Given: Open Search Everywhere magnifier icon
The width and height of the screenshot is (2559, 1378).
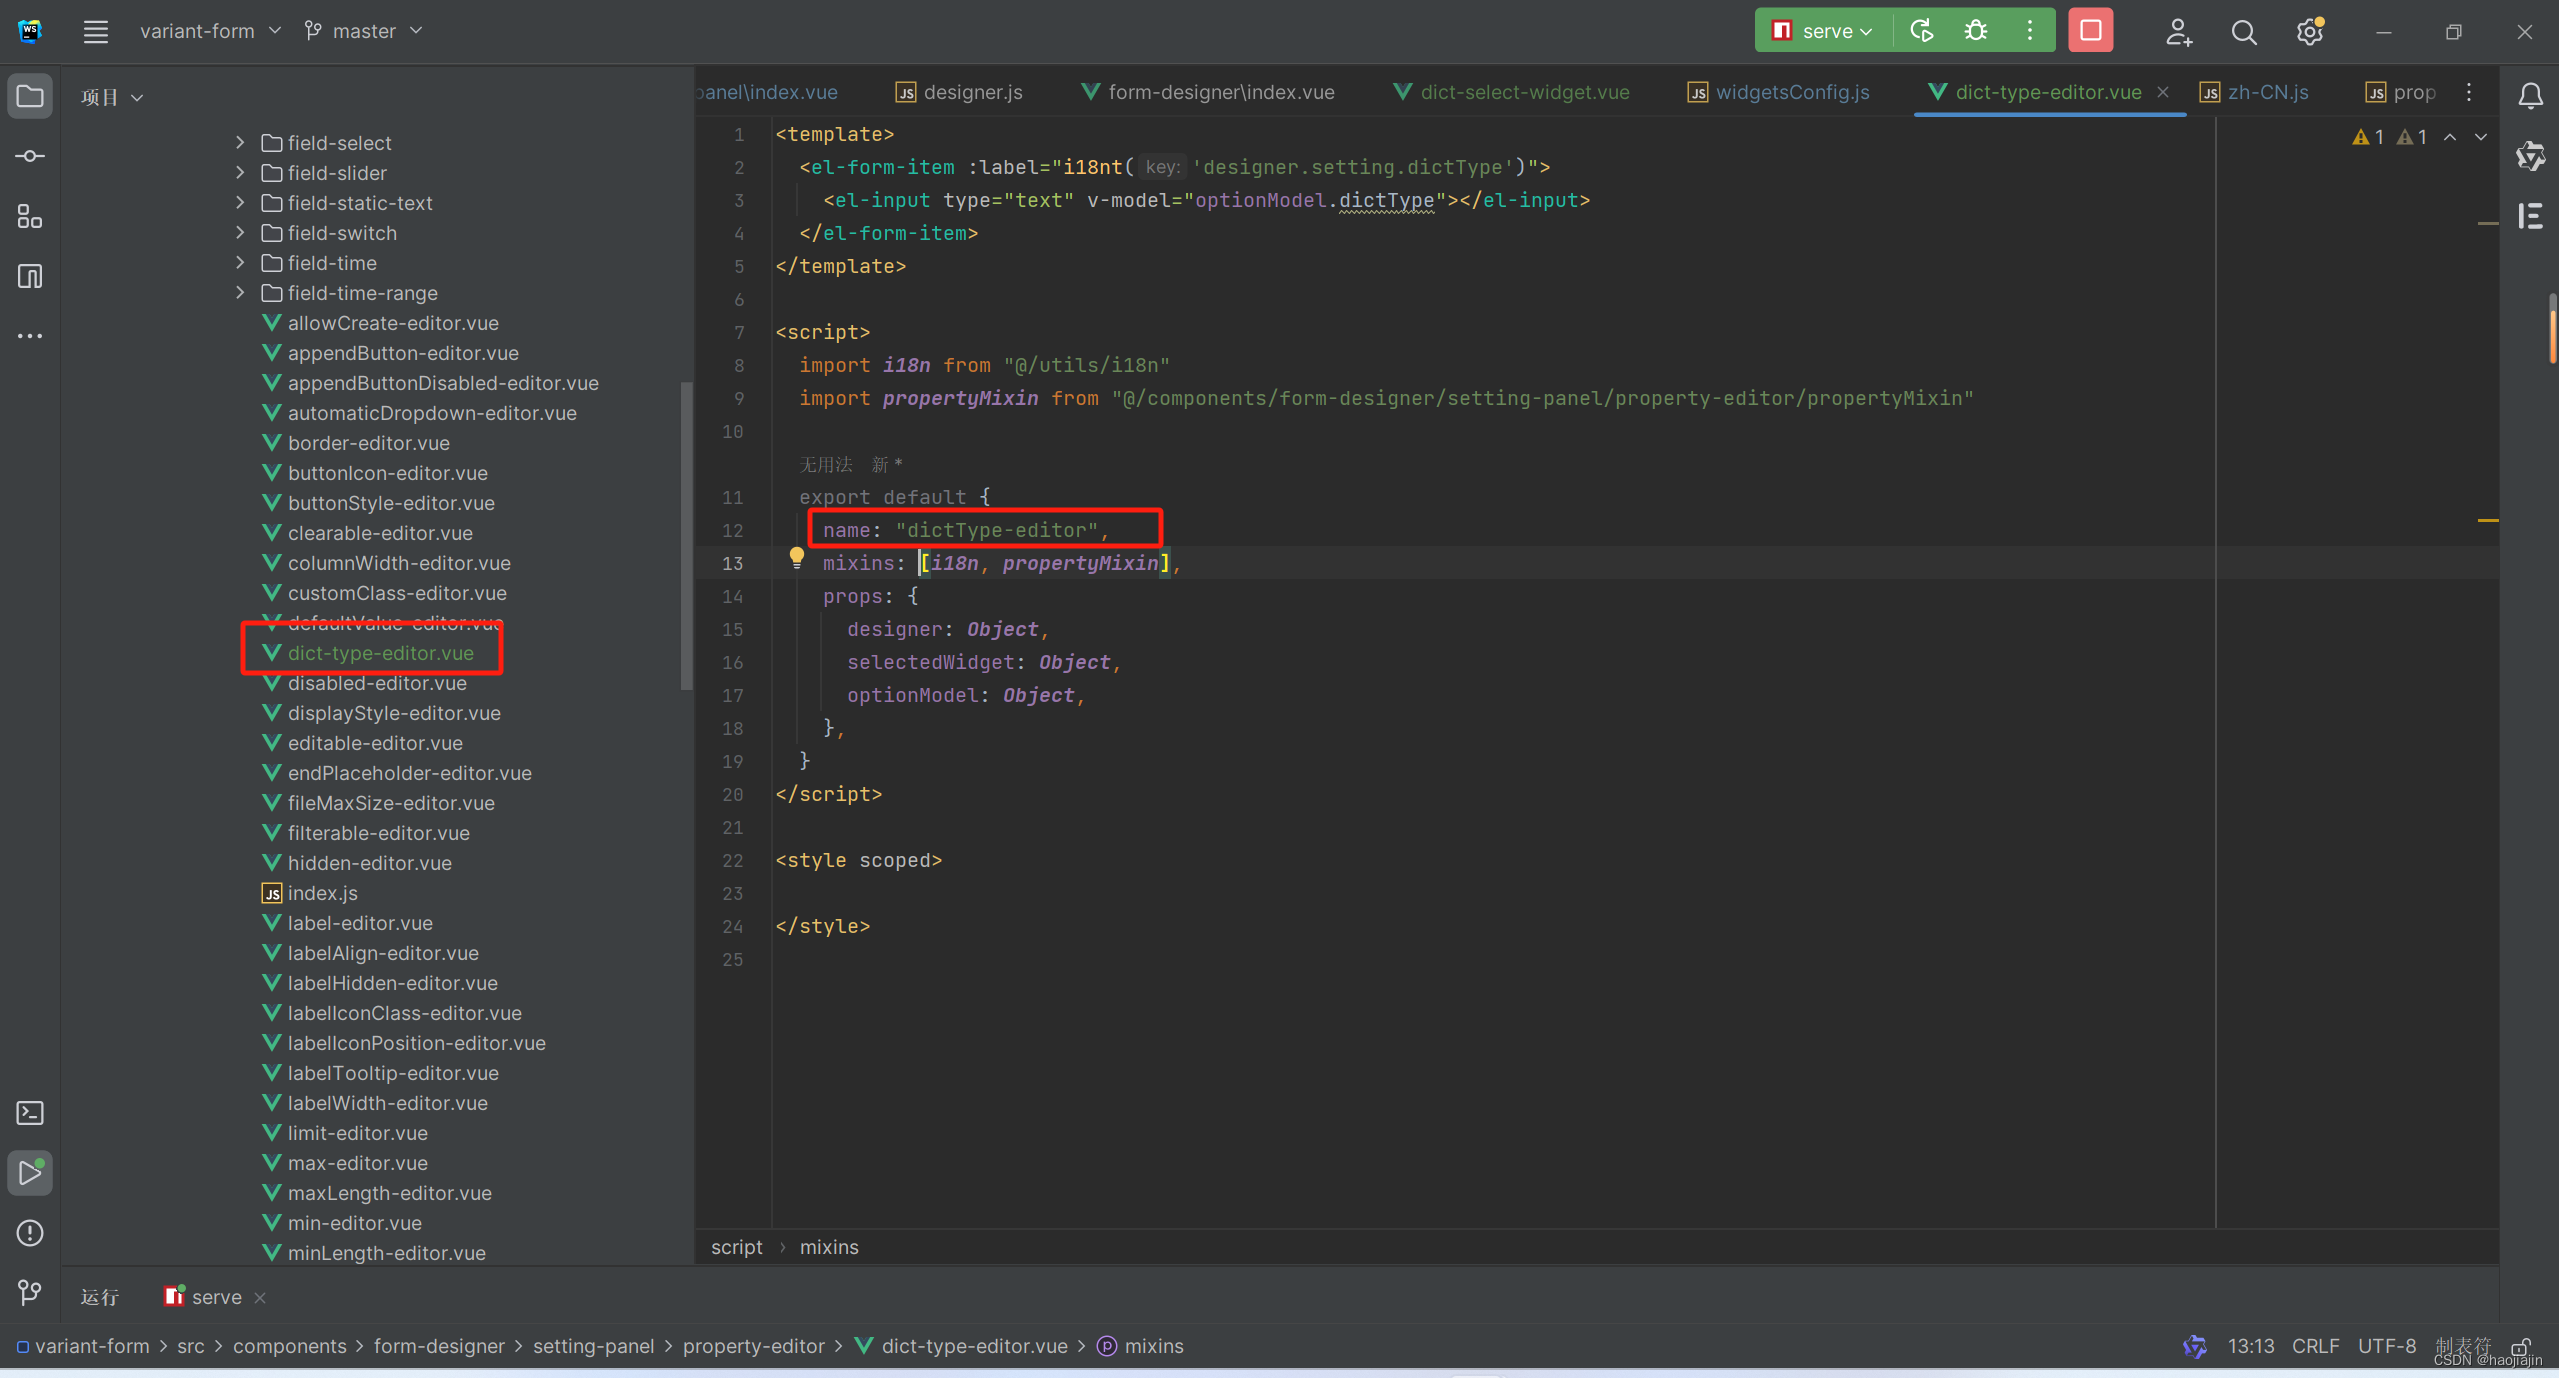Looking at the screenshot, I should (x=2244, y=32).
